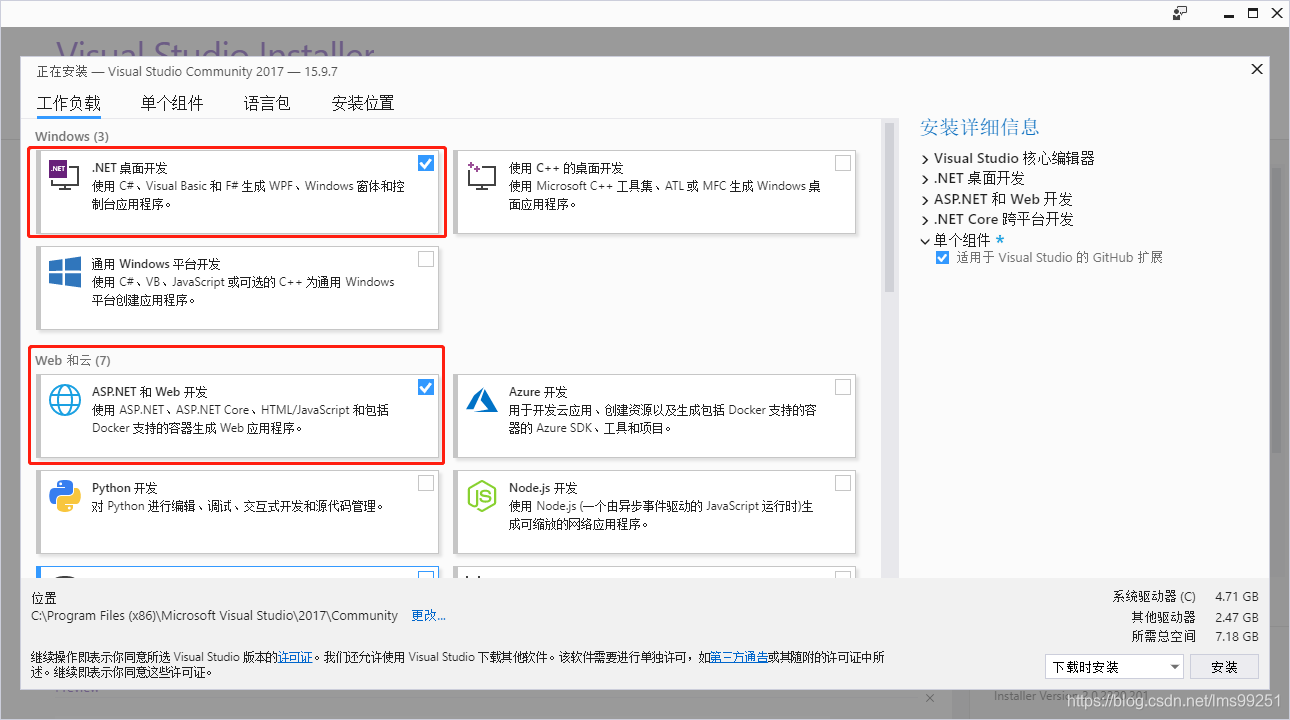Click the 系统驱动器 (C) 4.71 GB value
1290x720 pixels.
(x=1237, y=597)
